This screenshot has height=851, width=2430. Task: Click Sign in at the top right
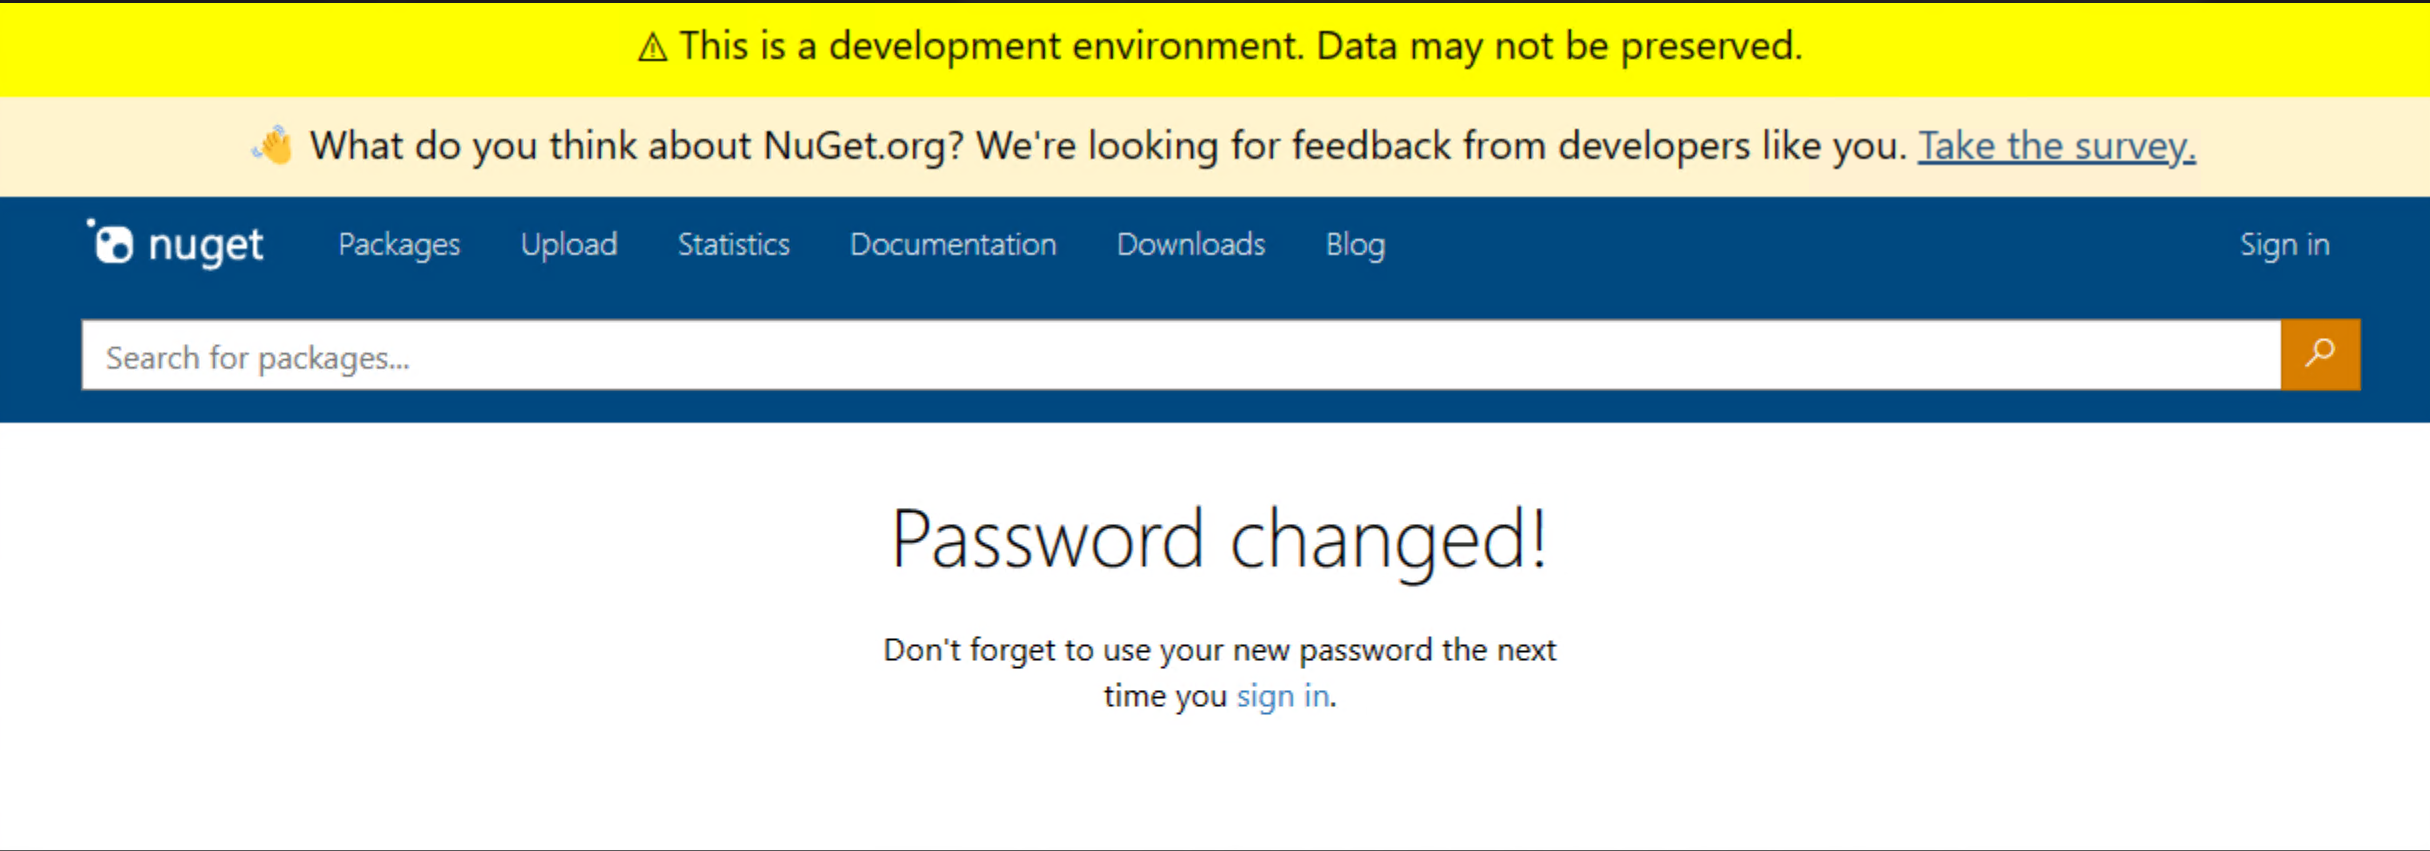tap(2284, 244)
